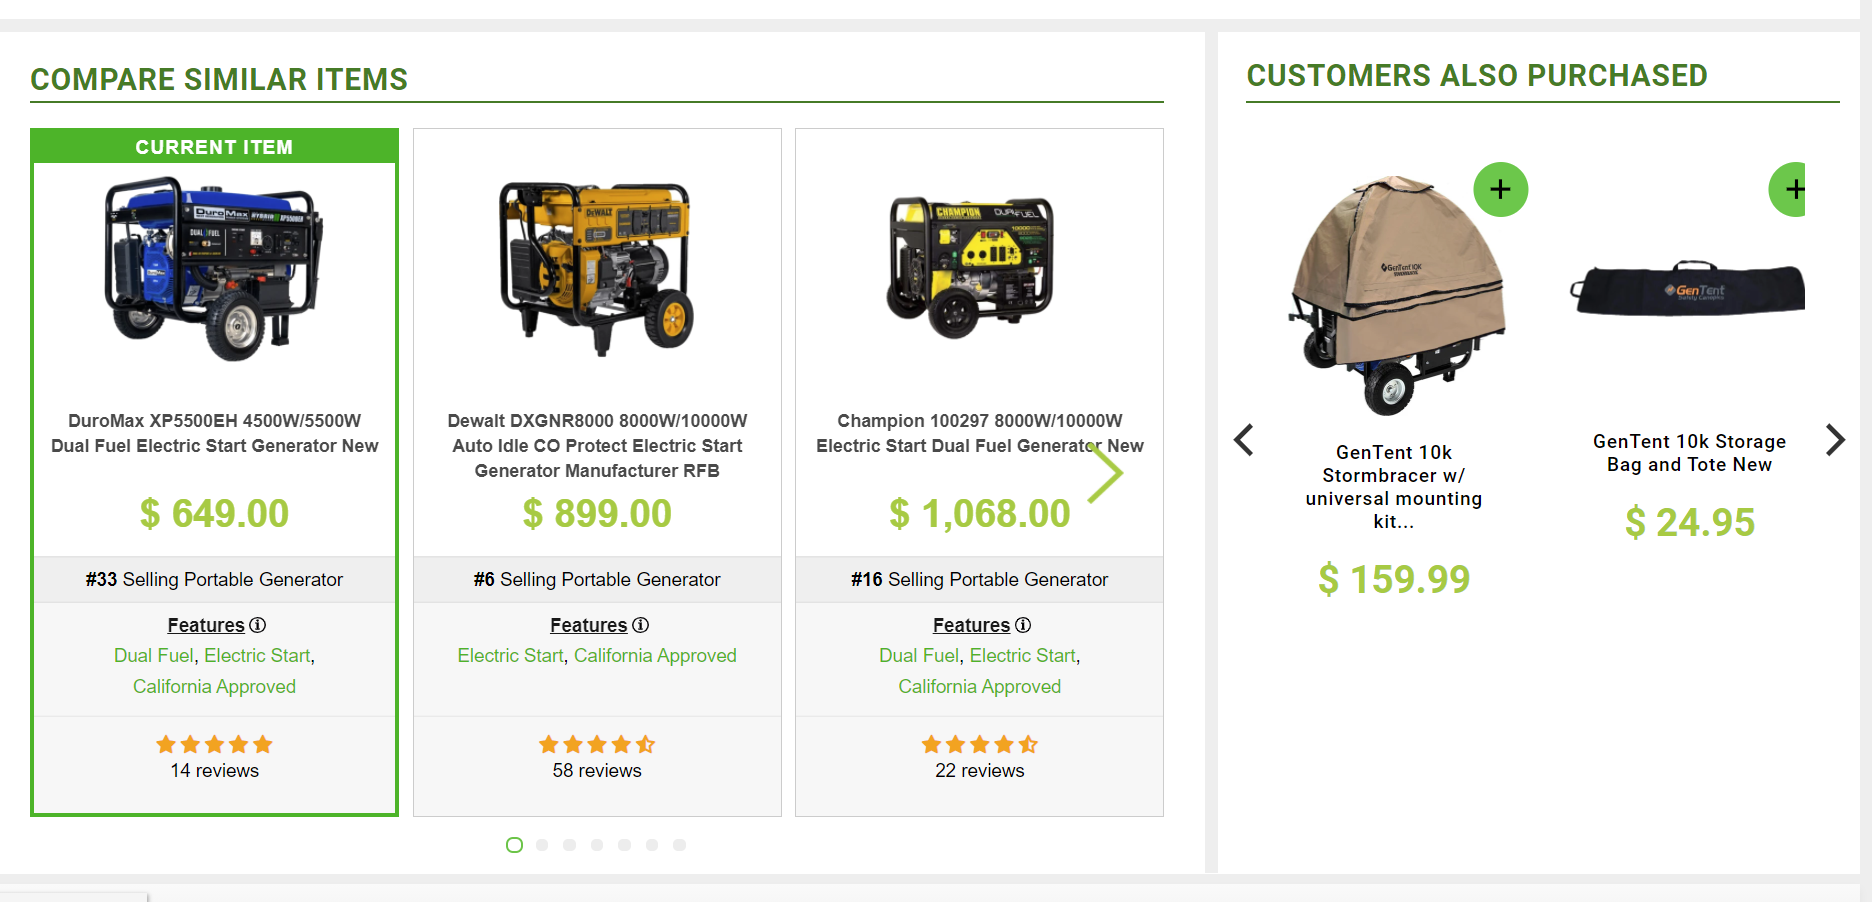1872x902 pixels.
Task: Click California Approved feature under DuroMax
Action: [214, 687]
